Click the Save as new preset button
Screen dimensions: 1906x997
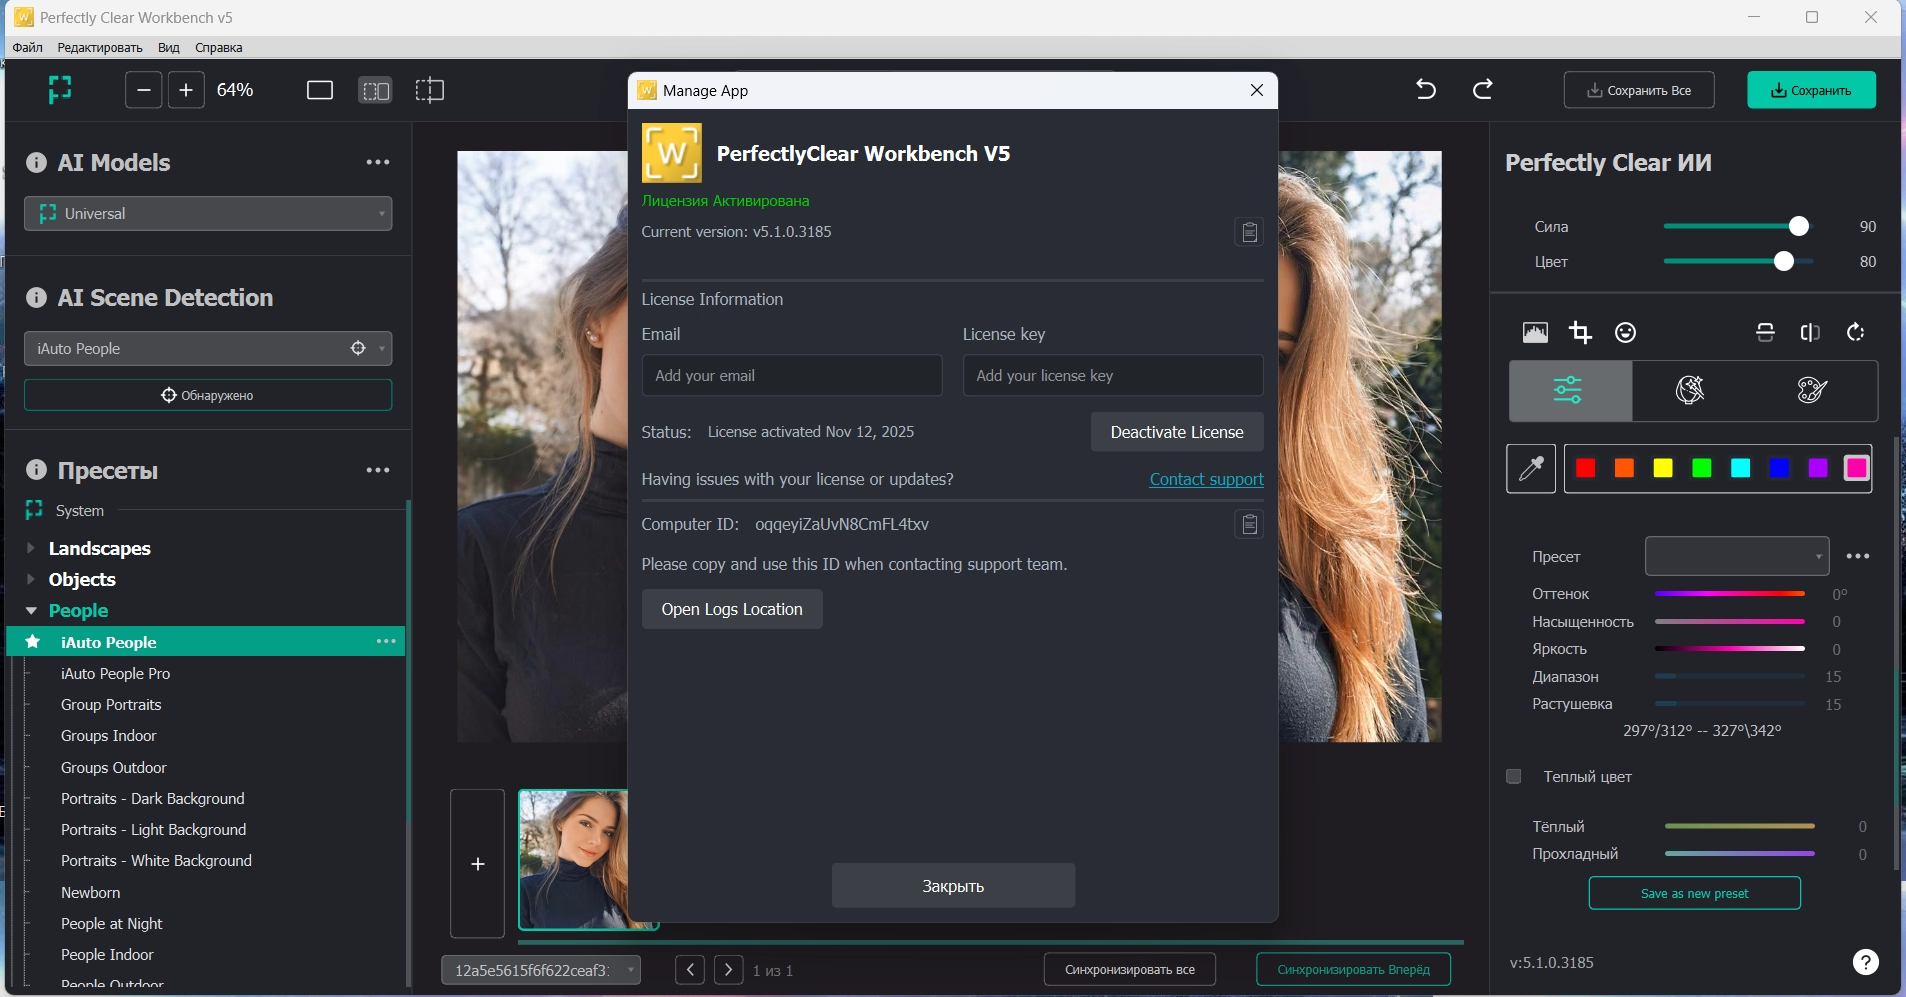(x=1695, y=893)
